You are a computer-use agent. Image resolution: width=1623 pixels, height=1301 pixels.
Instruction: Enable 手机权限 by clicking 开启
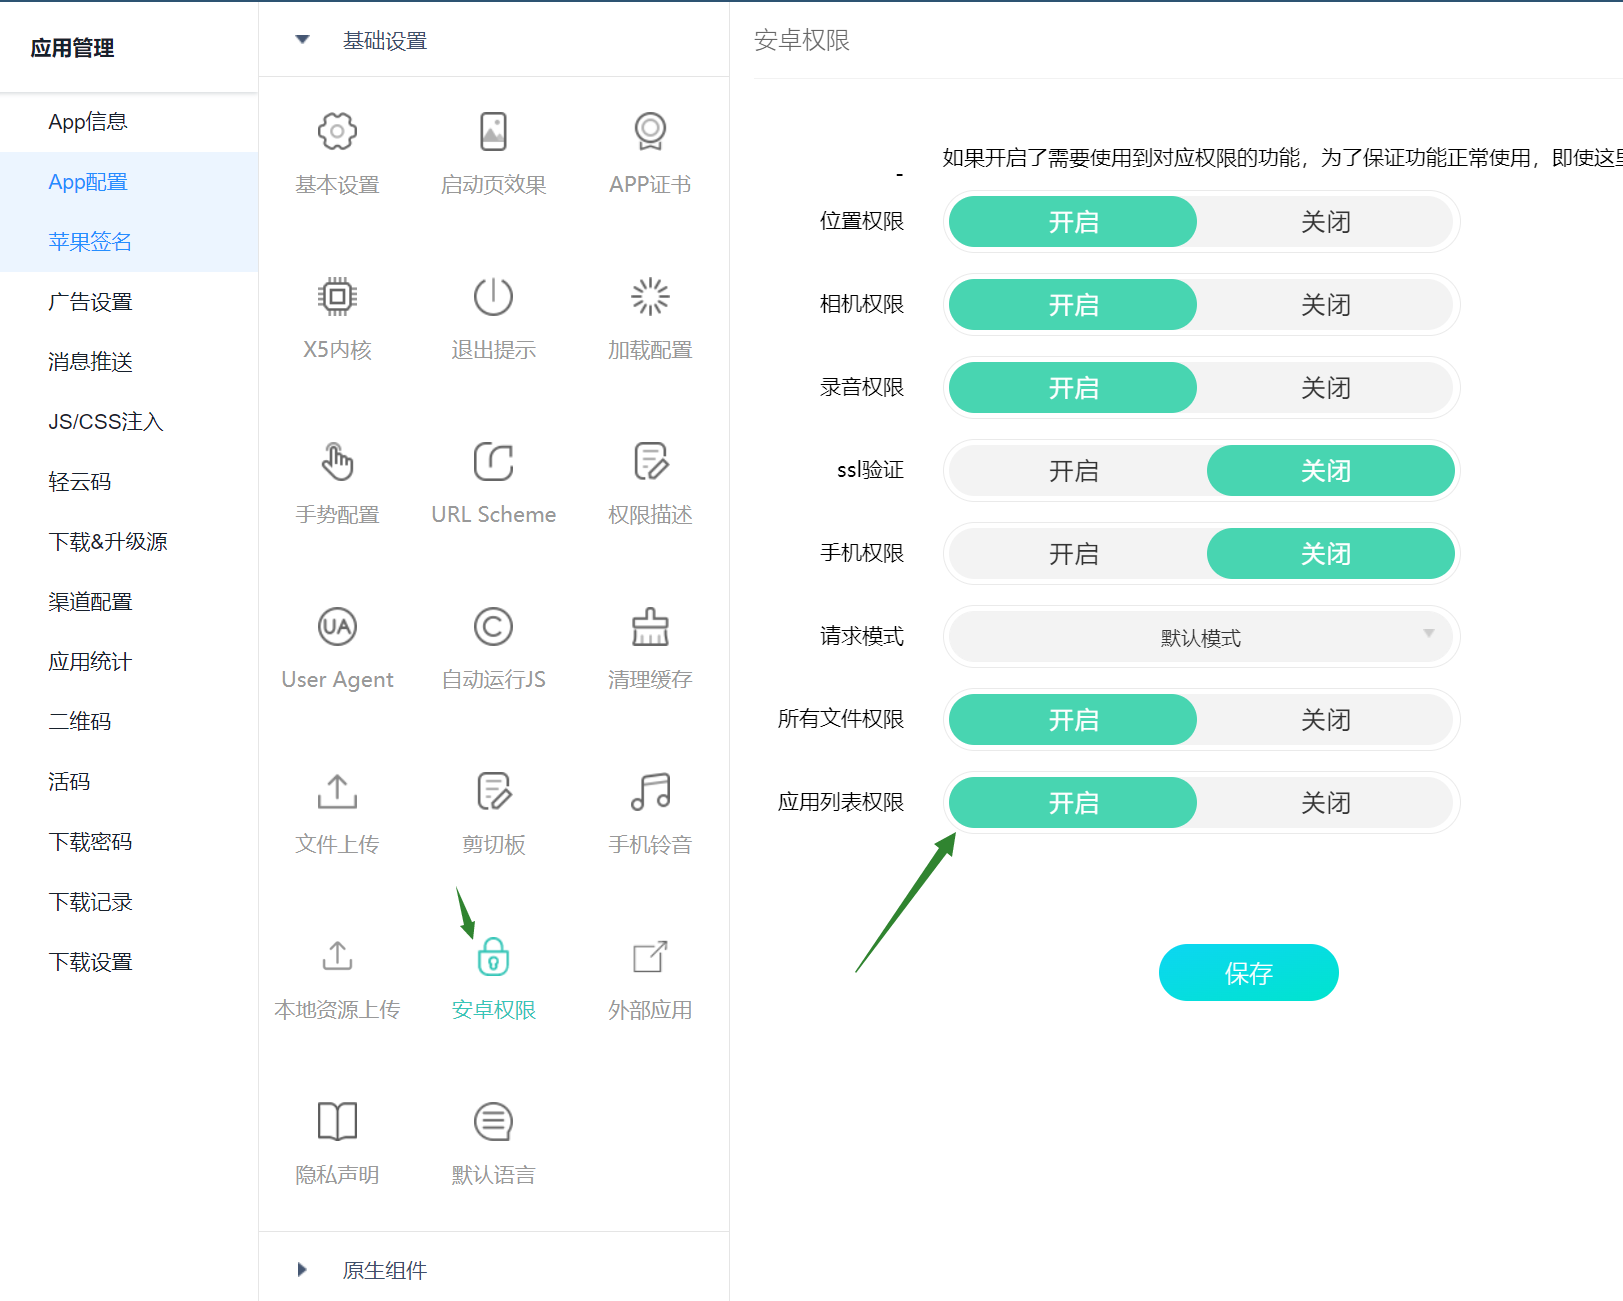click(x=1073, y=554)
